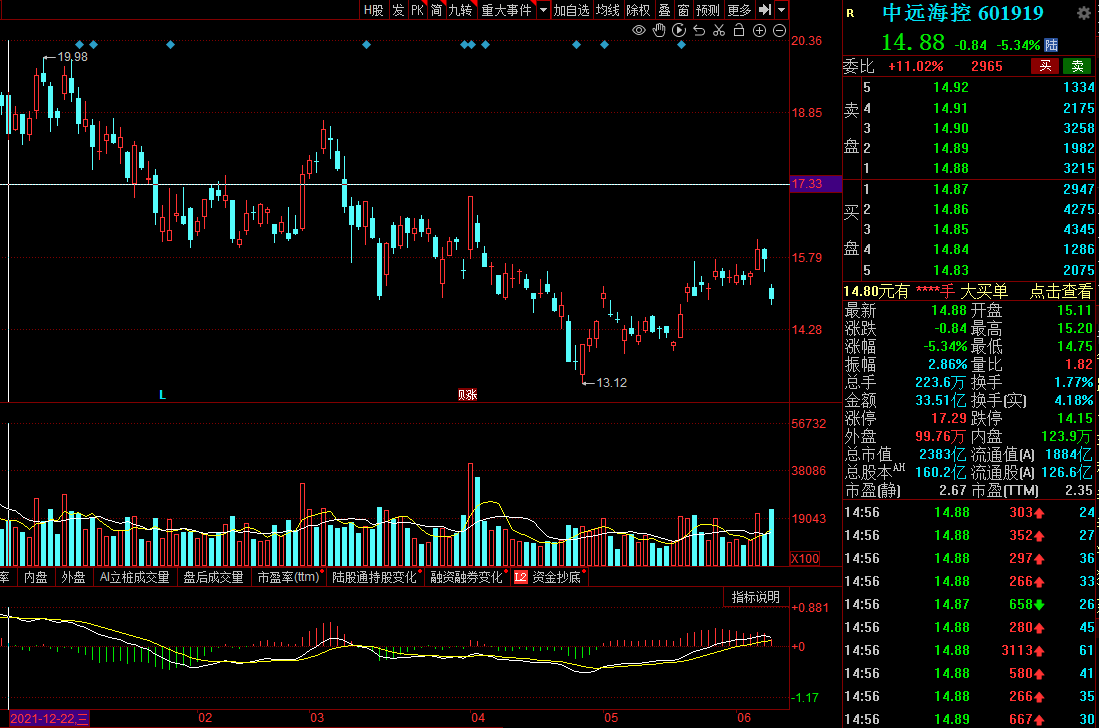Select the 市盈率(ttm) indicator tab

[x=288, y=577]
